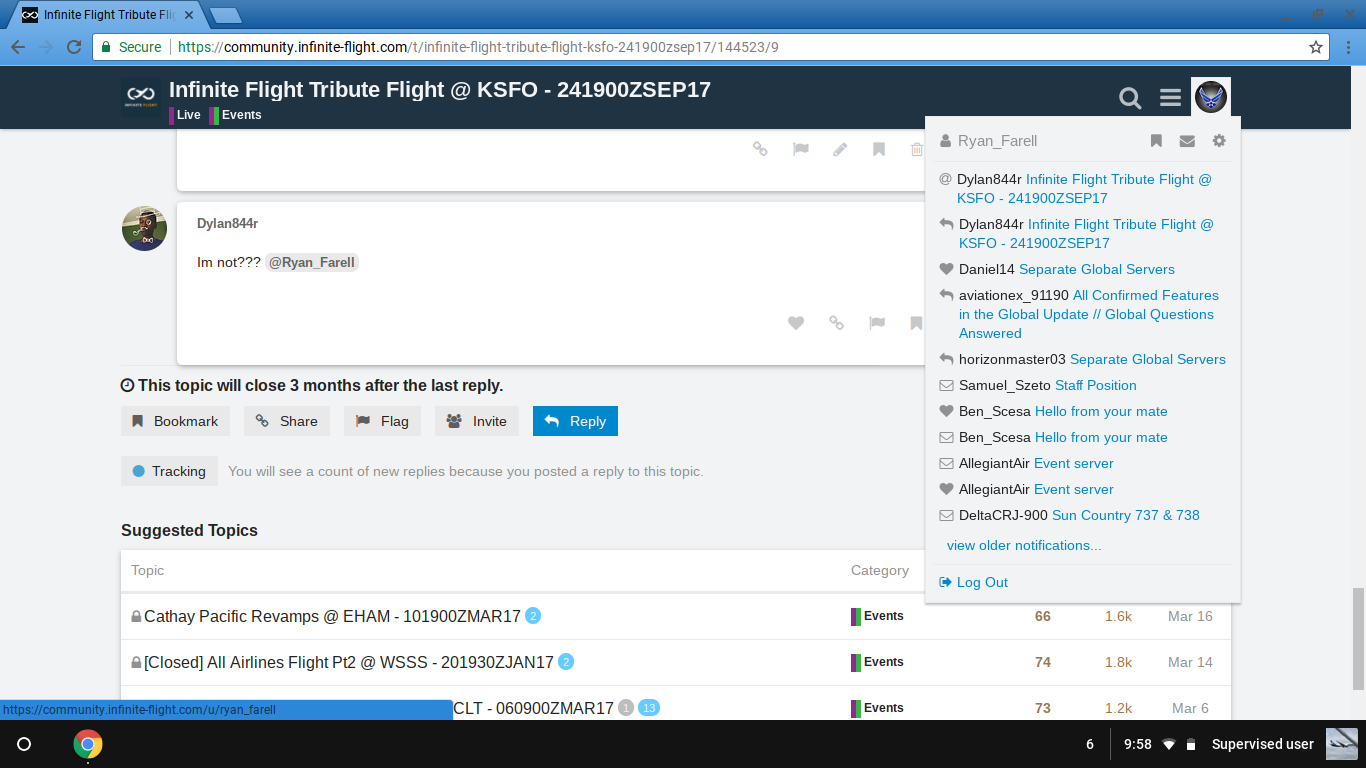Click Log Out in user dropdown

(x=974, y=582)
